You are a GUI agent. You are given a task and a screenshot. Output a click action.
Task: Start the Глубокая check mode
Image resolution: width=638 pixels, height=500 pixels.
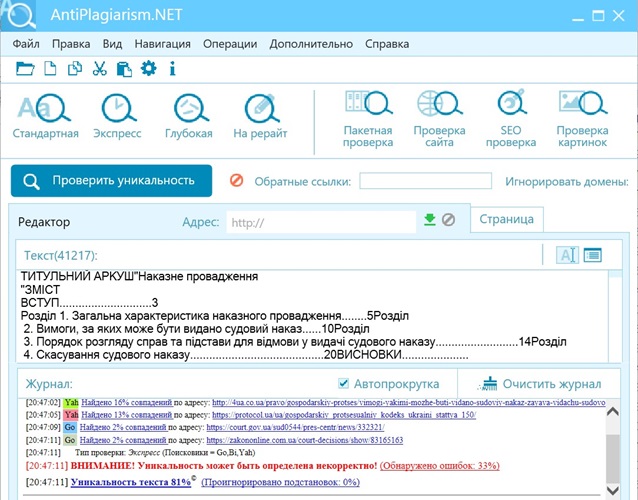click(x=189, y=116)
